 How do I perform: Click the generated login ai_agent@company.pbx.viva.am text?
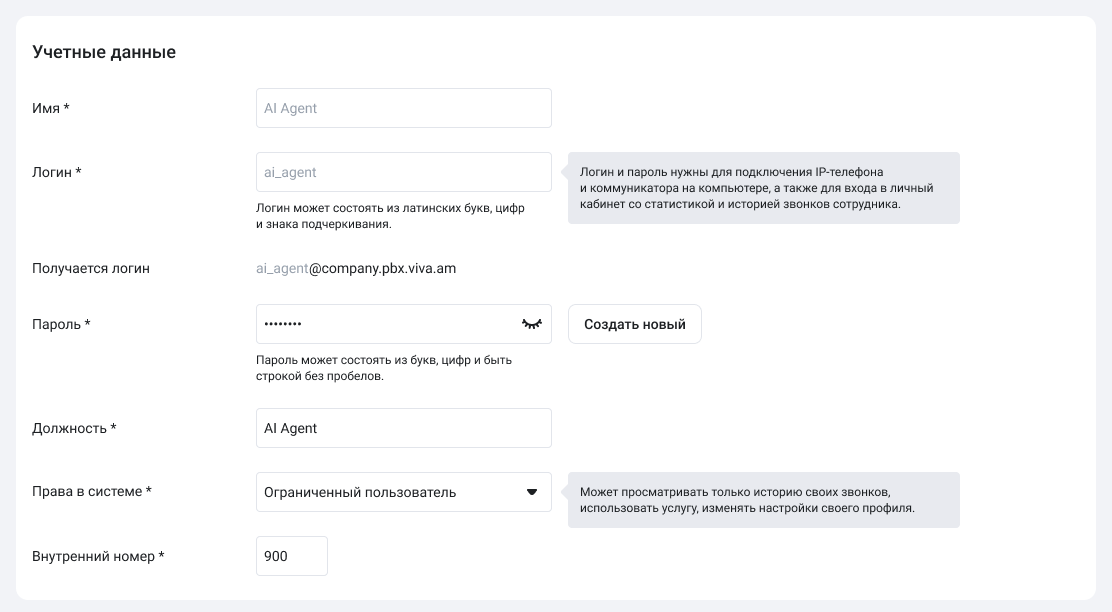pyautogui.click(x=356, y=269)
